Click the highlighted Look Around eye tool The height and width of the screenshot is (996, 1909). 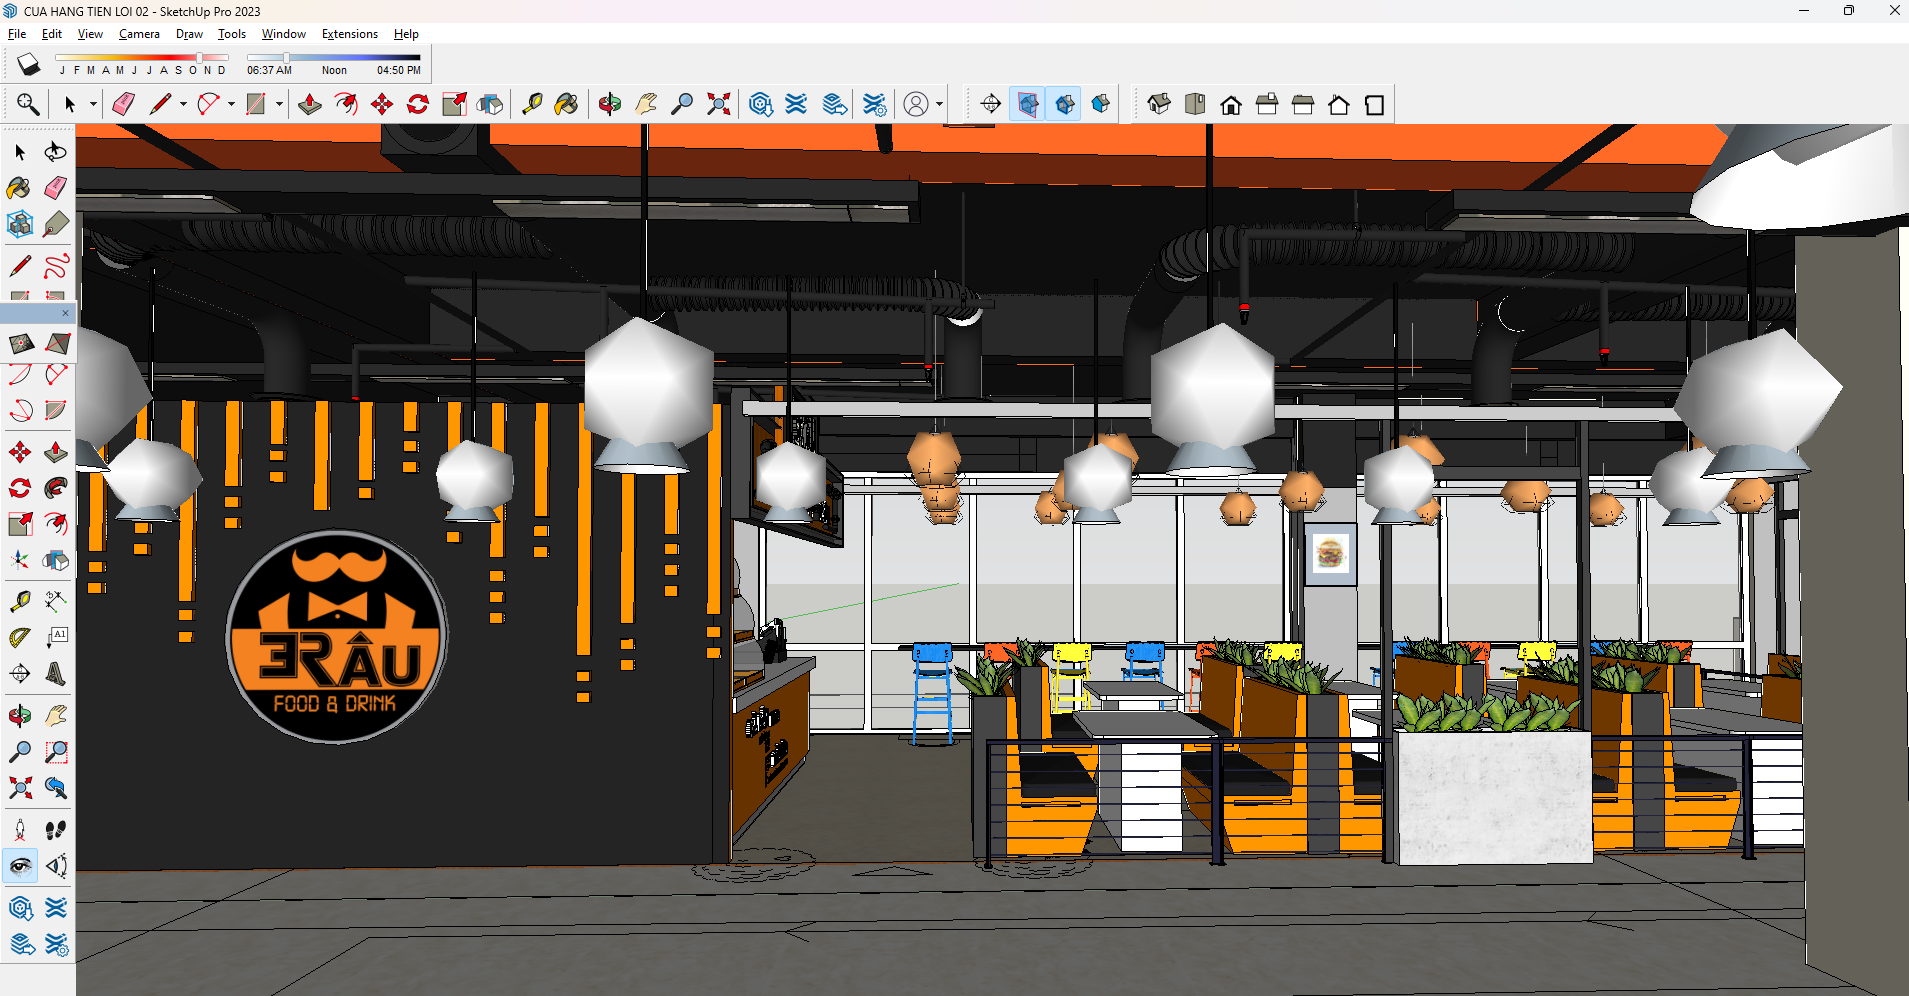pos(20,866)
